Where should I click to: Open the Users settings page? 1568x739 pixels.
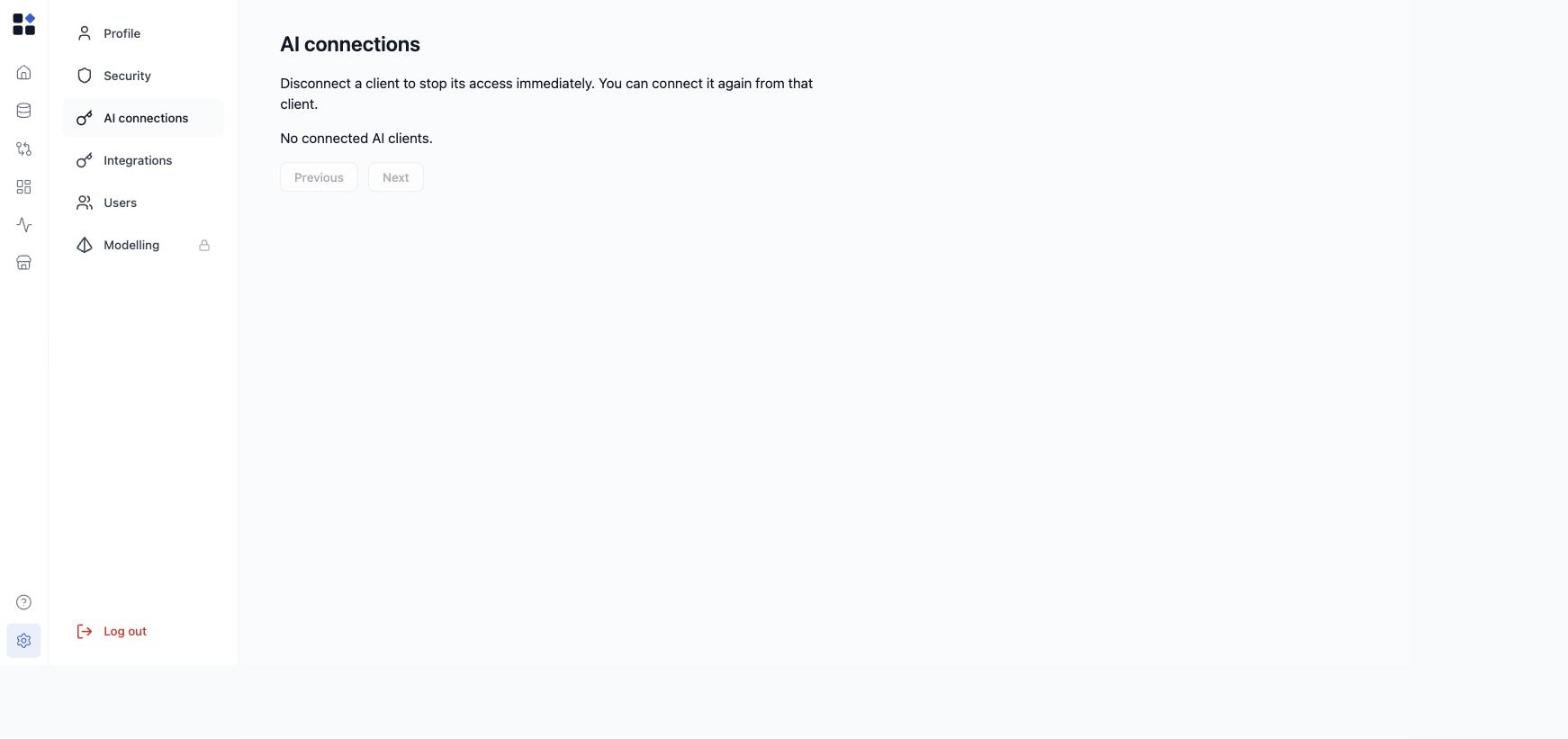tap(143, 203)
